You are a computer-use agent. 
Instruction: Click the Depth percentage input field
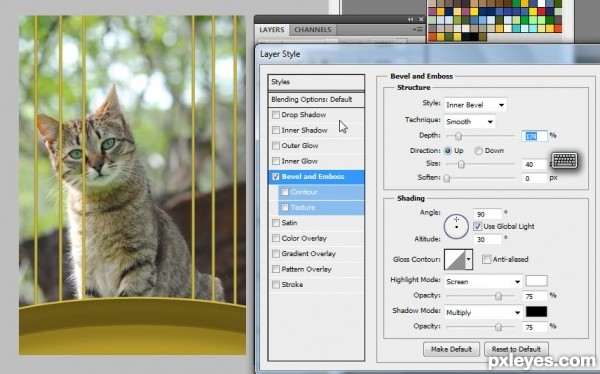(x=534, y=136)
